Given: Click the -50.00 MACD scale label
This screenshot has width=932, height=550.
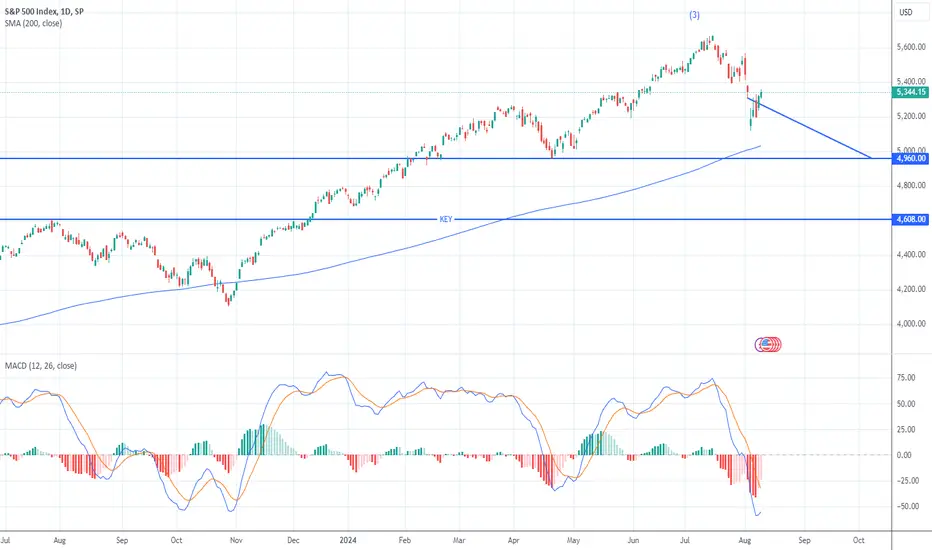Looking at the screenshot, I should pyautogui.click(x=907, y=507).
